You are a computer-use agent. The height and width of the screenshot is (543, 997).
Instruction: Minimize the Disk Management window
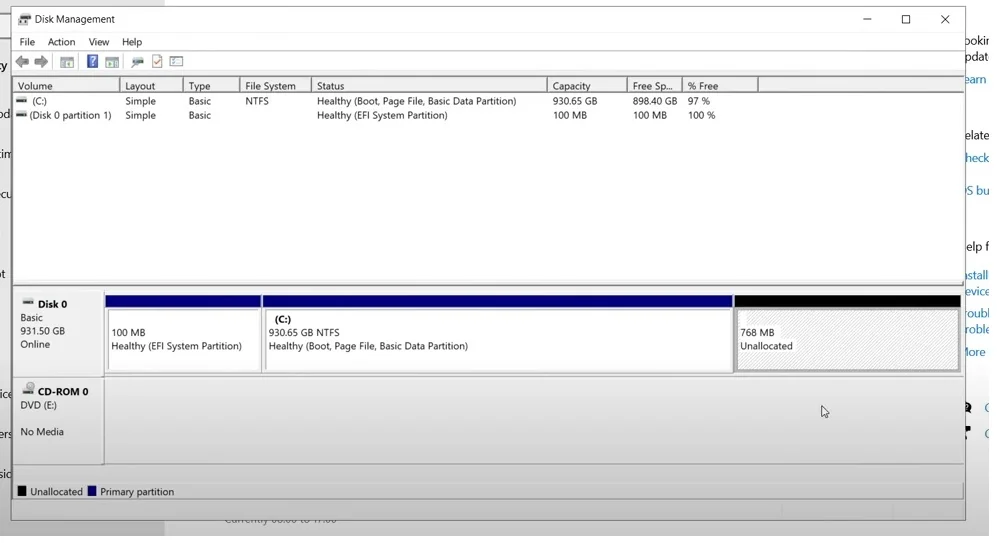[x=867, y=19]
